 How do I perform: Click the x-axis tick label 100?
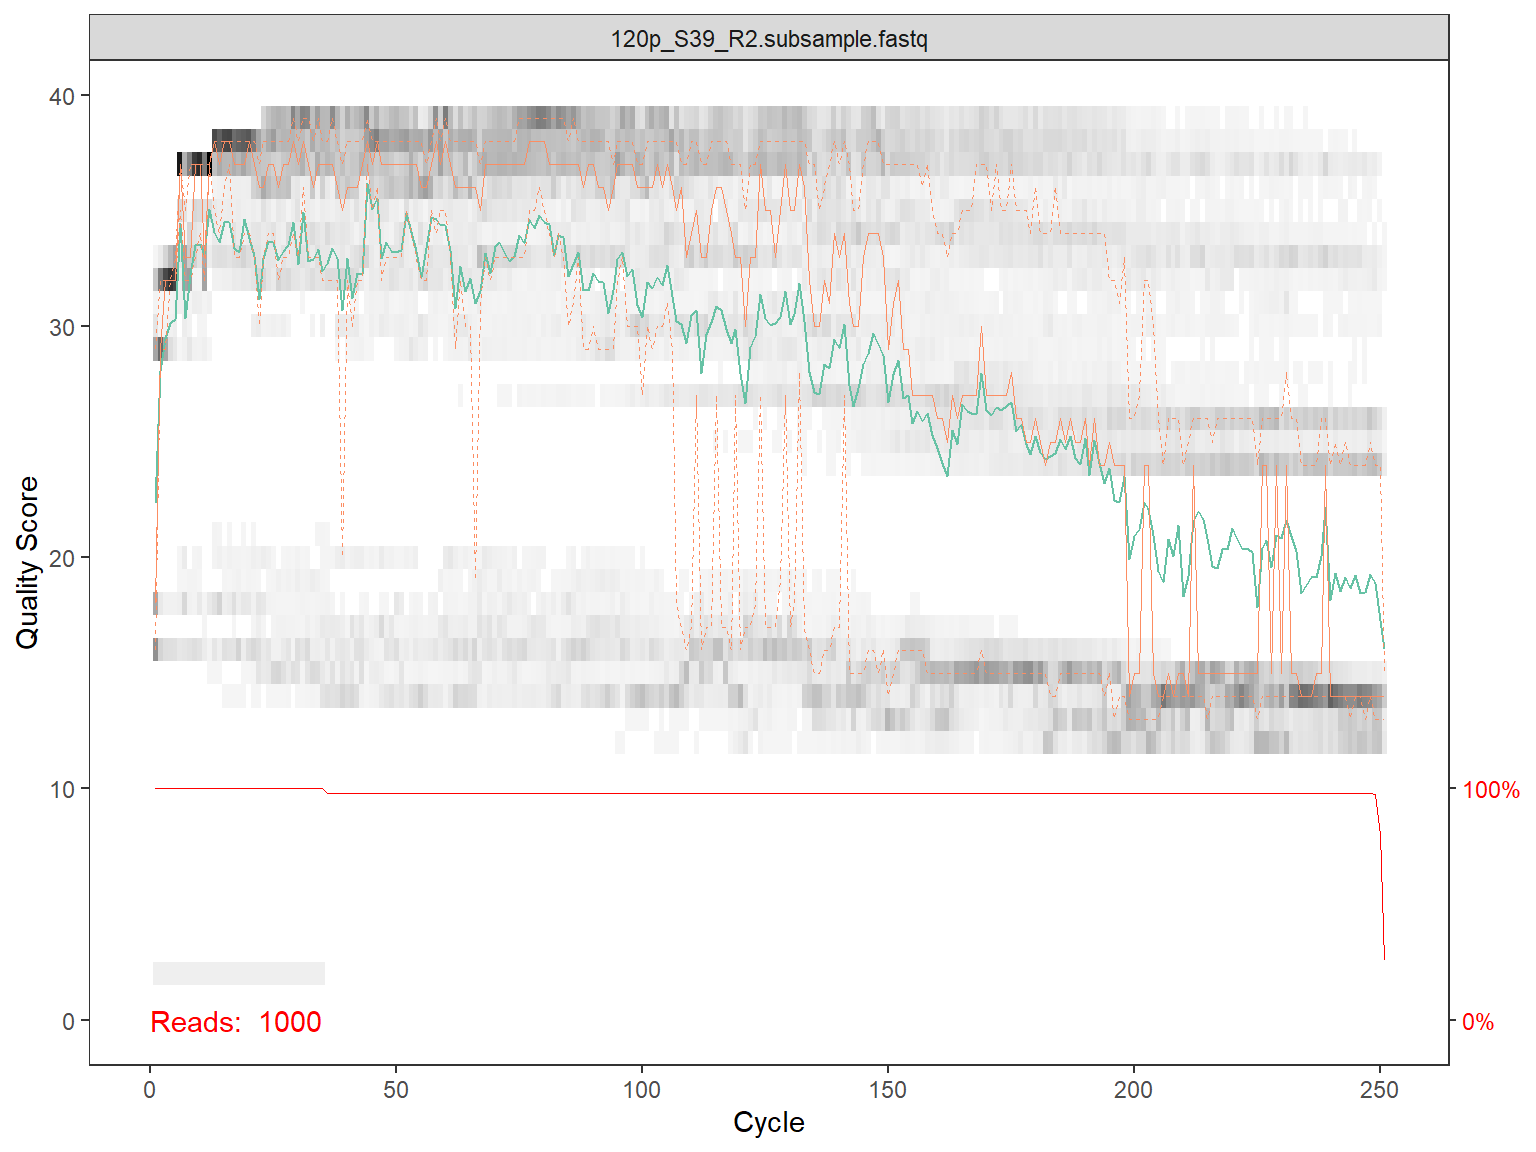642,1090
